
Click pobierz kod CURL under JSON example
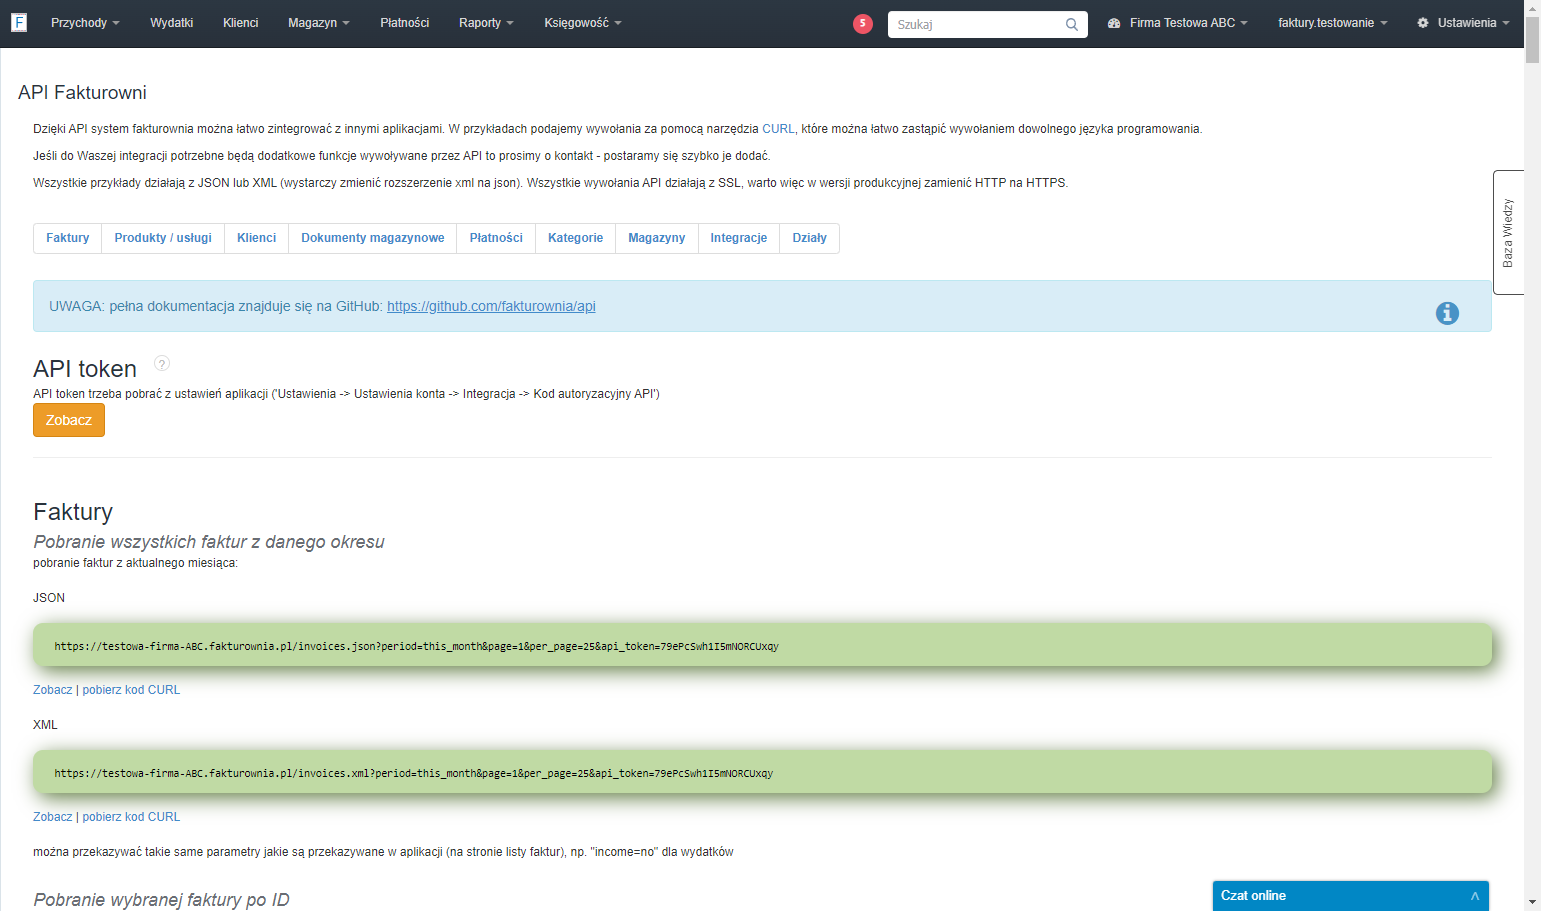pyautogui.click(x=131, y=690)
